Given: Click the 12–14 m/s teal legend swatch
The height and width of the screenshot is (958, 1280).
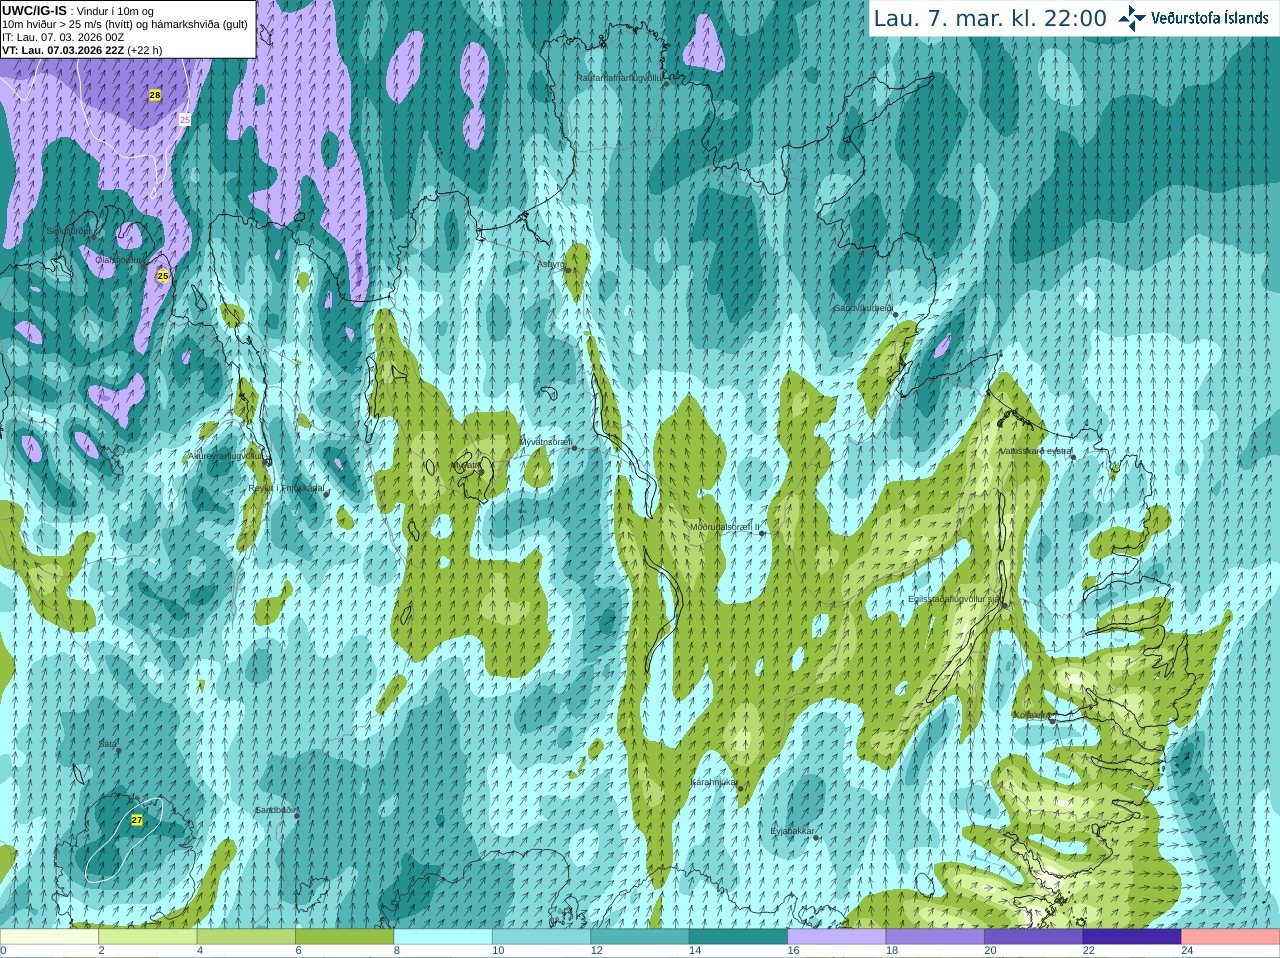Looking at the screenshot, I should click(x=640, y=937).
